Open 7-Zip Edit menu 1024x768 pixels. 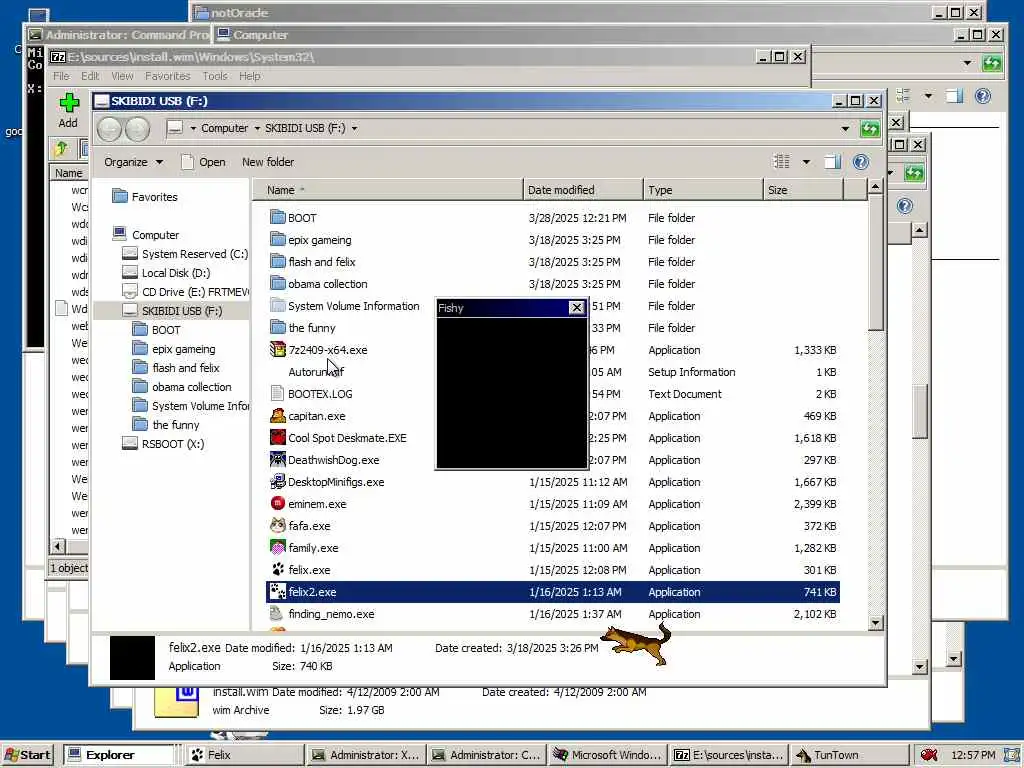click(89, 76)
